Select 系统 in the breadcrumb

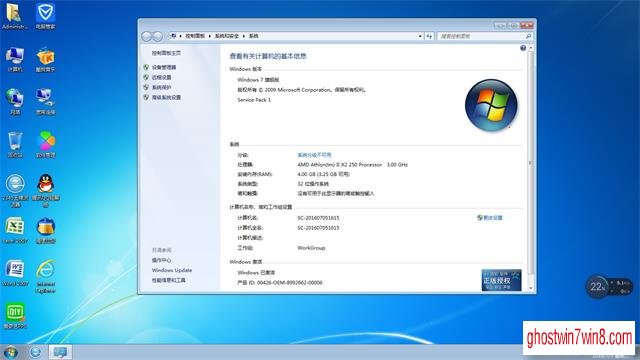tap(253, 36)
